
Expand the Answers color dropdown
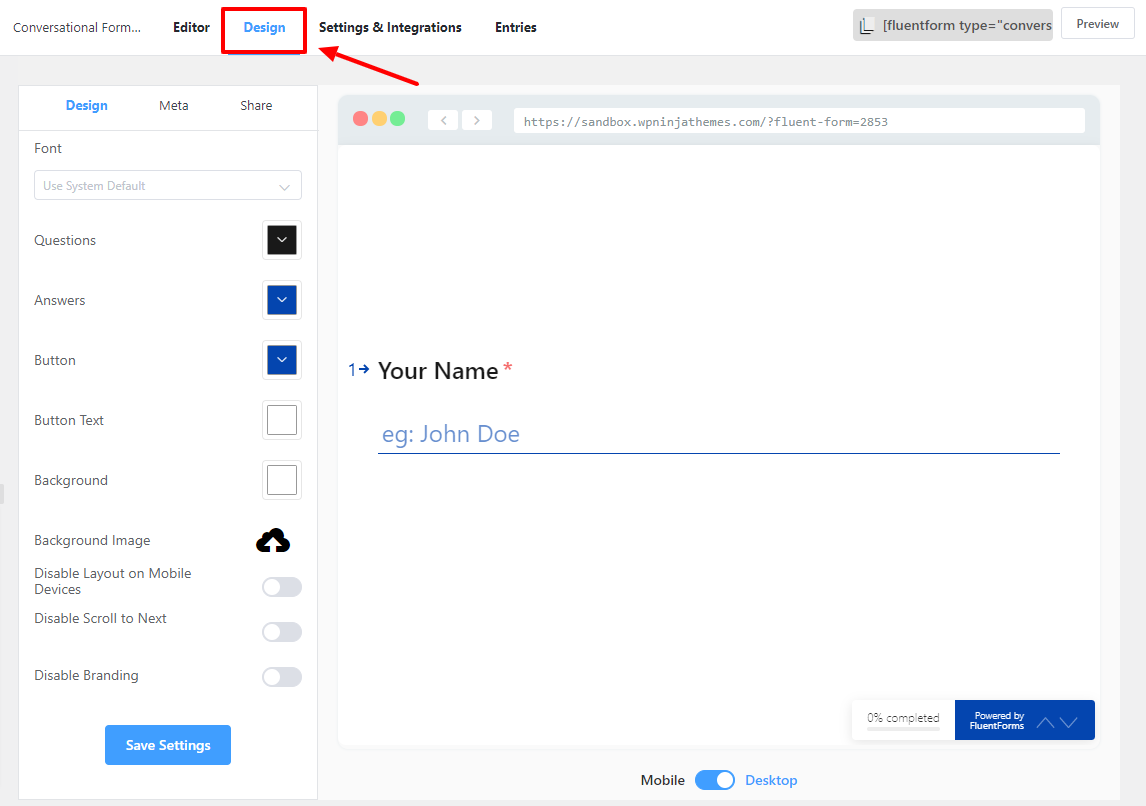pyautogui.click(x=281, y=300)
